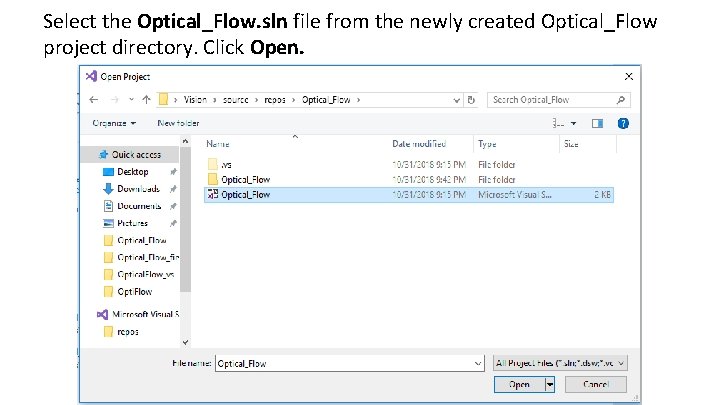Click the Cancel button
This screenshot has width=720, height=405.
tap(596, 384)
